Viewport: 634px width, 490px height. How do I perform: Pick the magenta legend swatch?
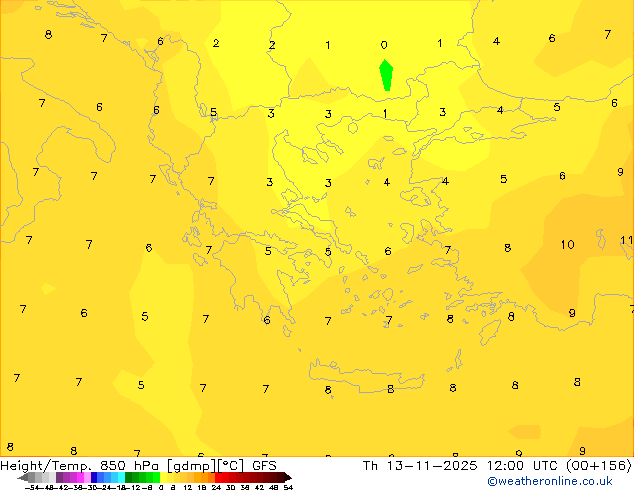(80, 477)
